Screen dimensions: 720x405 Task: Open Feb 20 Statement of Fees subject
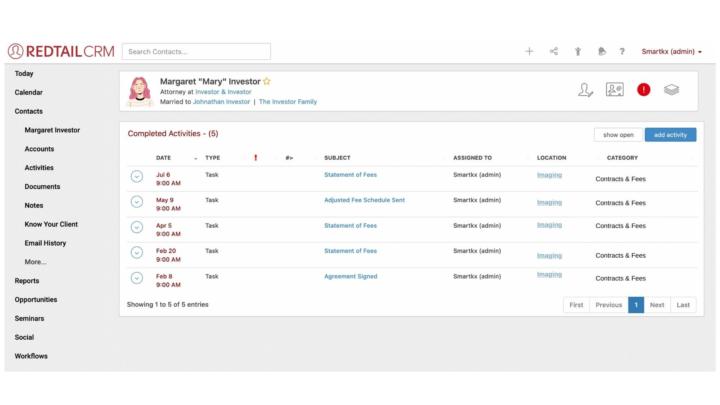(x=350, y=251)
